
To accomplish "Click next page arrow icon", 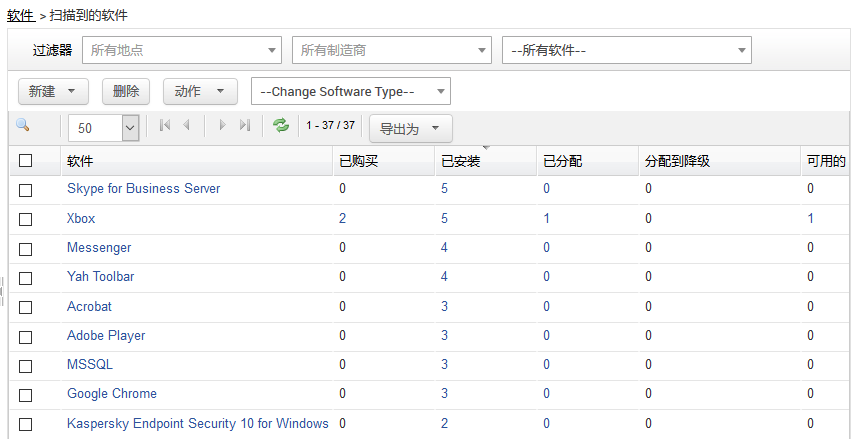I will (223, 126).
